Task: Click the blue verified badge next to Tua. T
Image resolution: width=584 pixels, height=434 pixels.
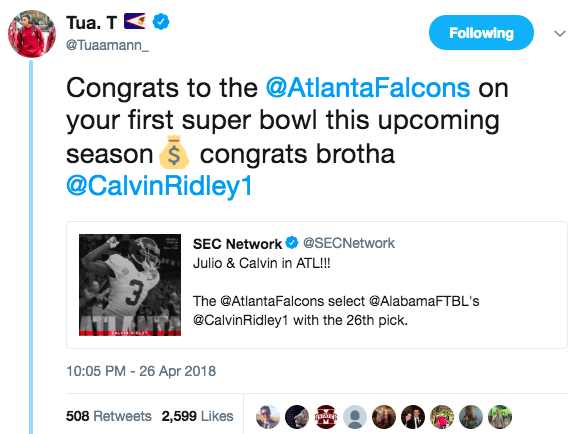Action: pos(161,22)
